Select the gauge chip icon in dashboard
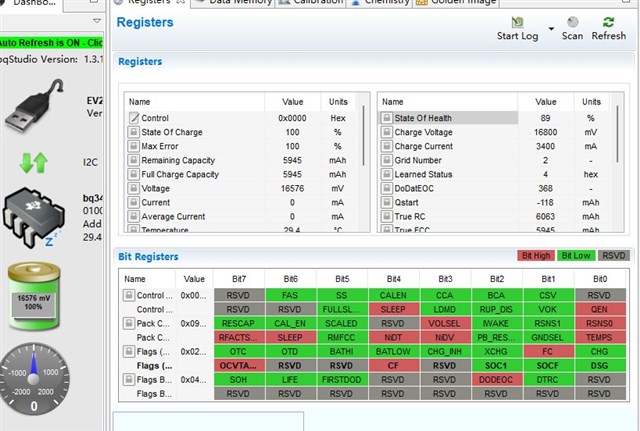 point(33,217)
